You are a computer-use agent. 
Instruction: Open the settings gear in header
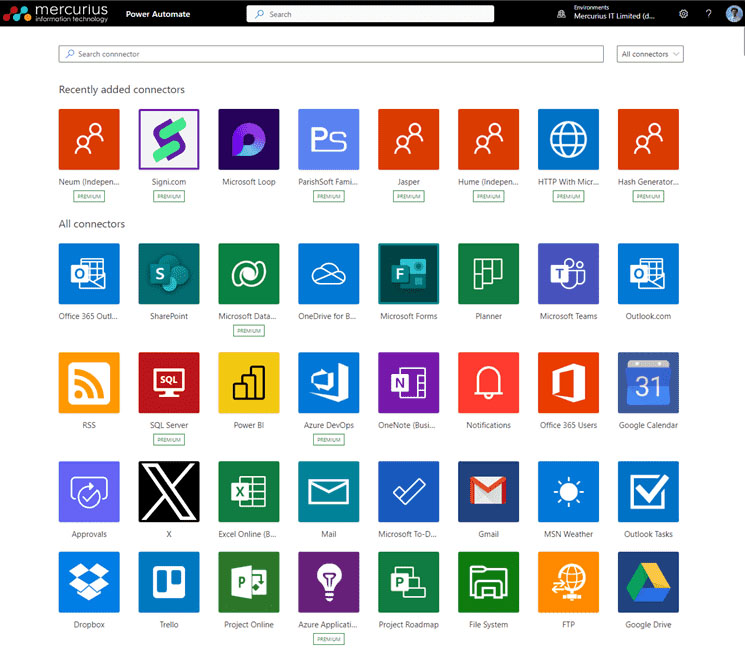(x=683, y=14)
